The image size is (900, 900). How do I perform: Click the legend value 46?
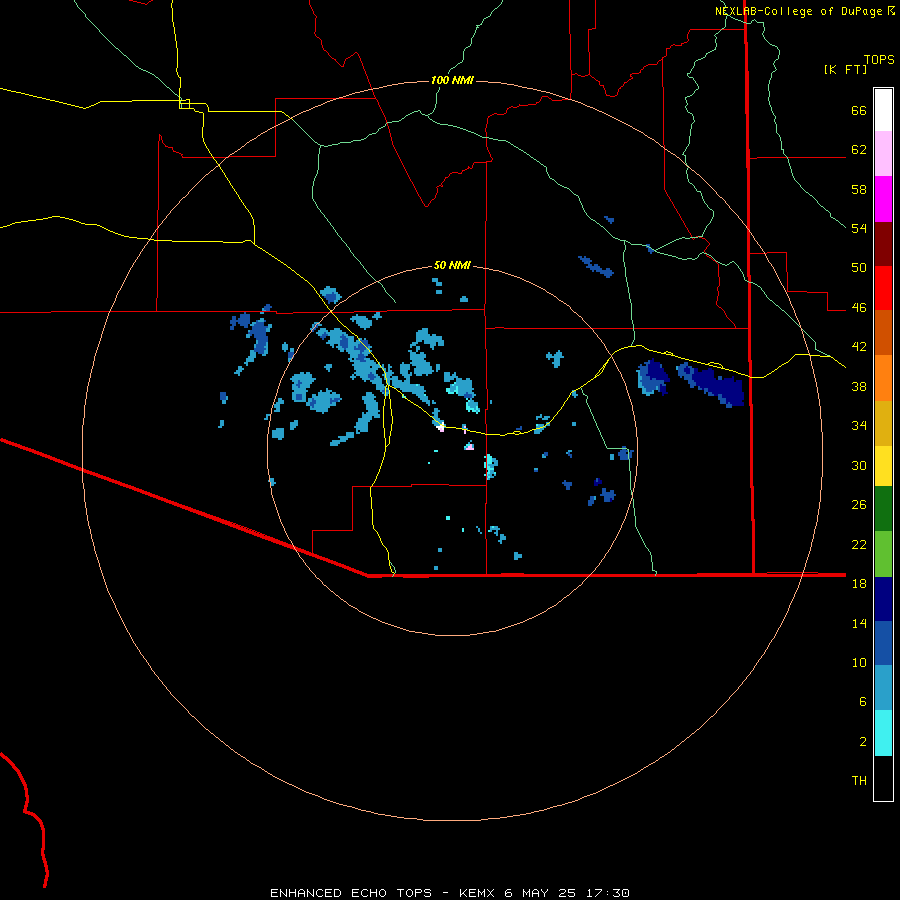(x=859, y=308)
